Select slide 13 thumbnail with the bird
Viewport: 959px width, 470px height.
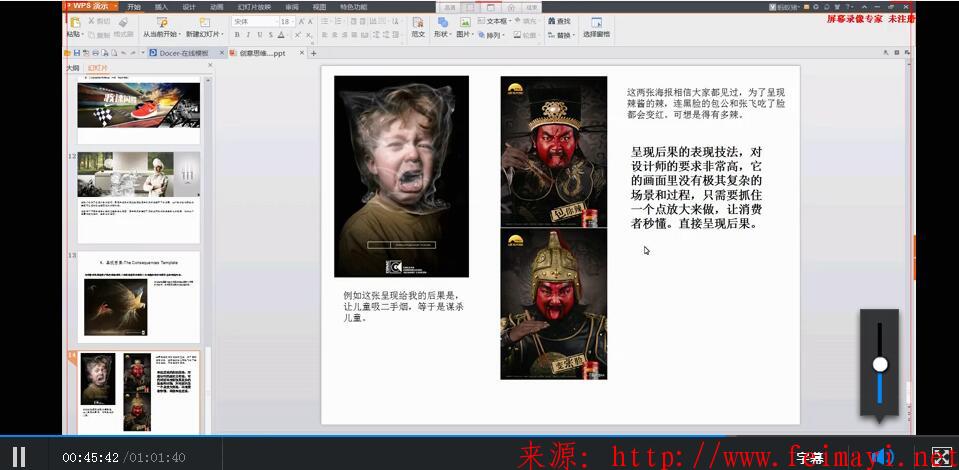click(139, 297)
